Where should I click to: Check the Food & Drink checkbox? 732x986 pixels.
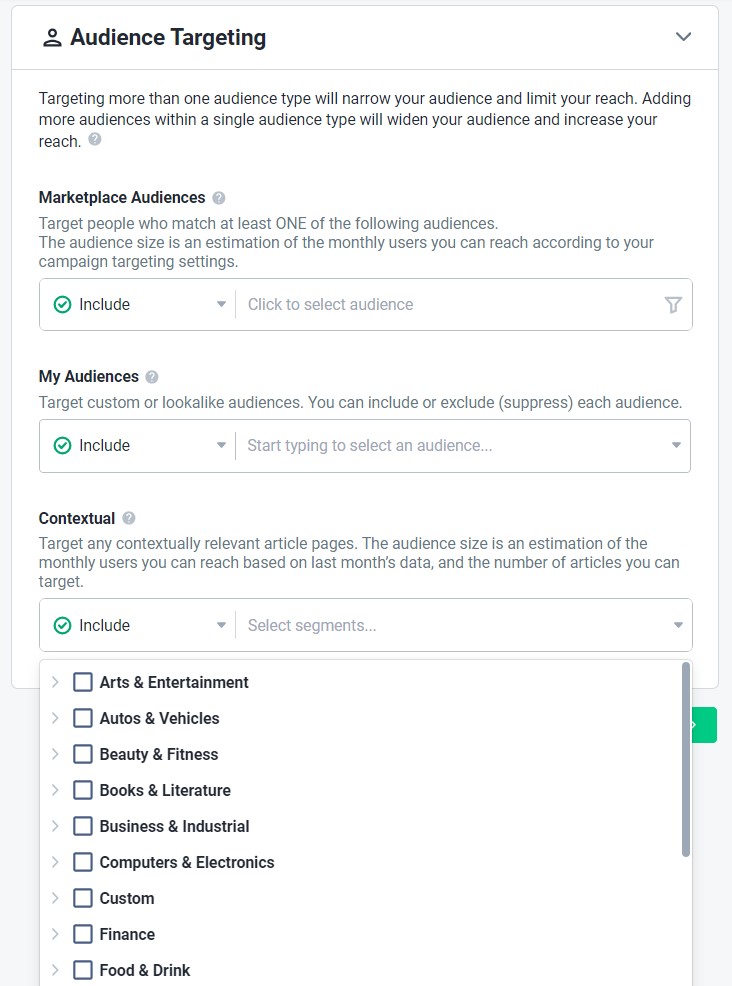pos(83,969)
